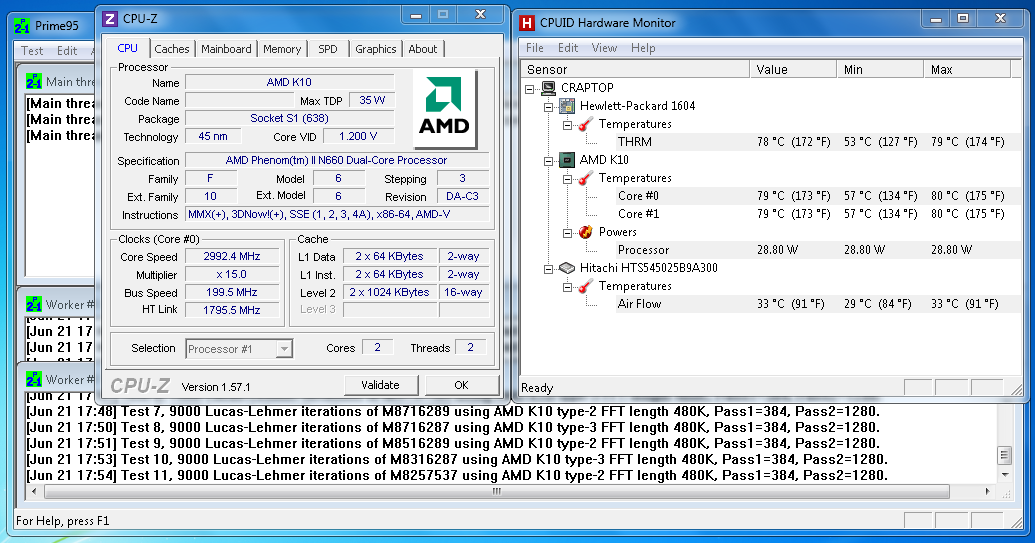Viewport: 1035px width, 543px height.
Task: Click the second Worker window icon in Prime95
Action: pyautogui.click(x=34, y=379)
